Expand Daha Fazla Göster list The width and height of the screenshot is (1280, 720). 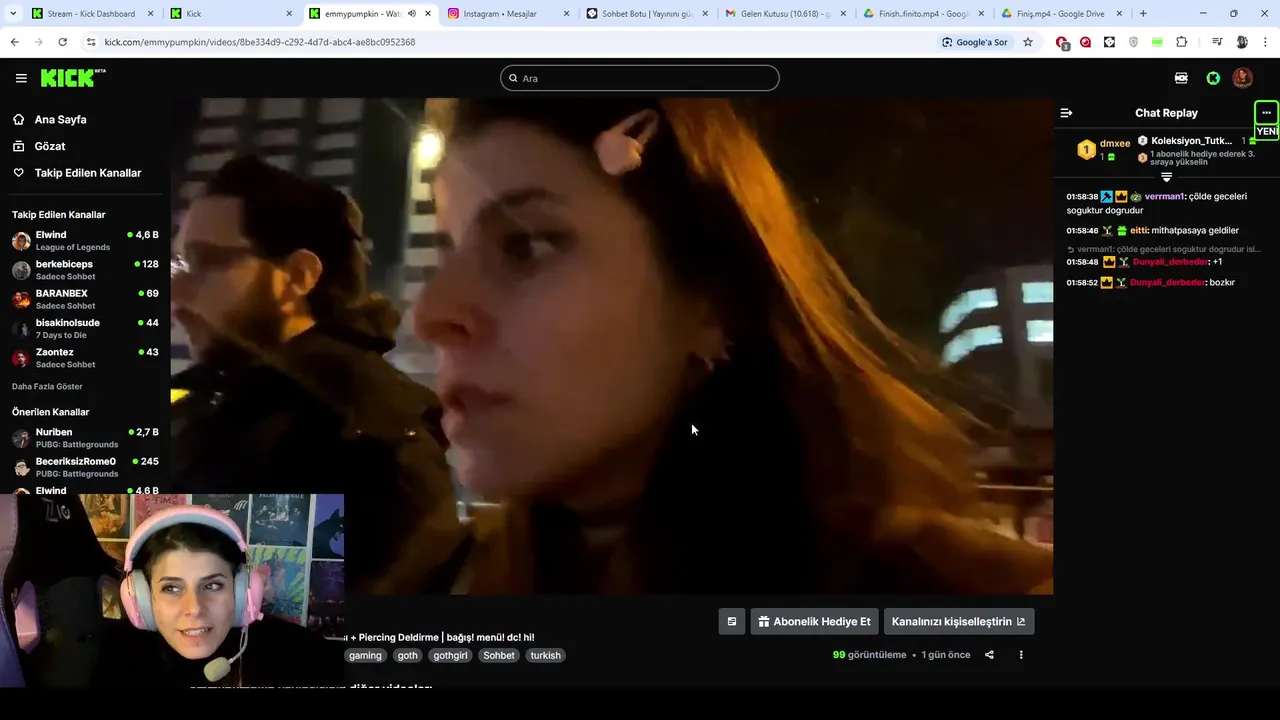(47, 386)
